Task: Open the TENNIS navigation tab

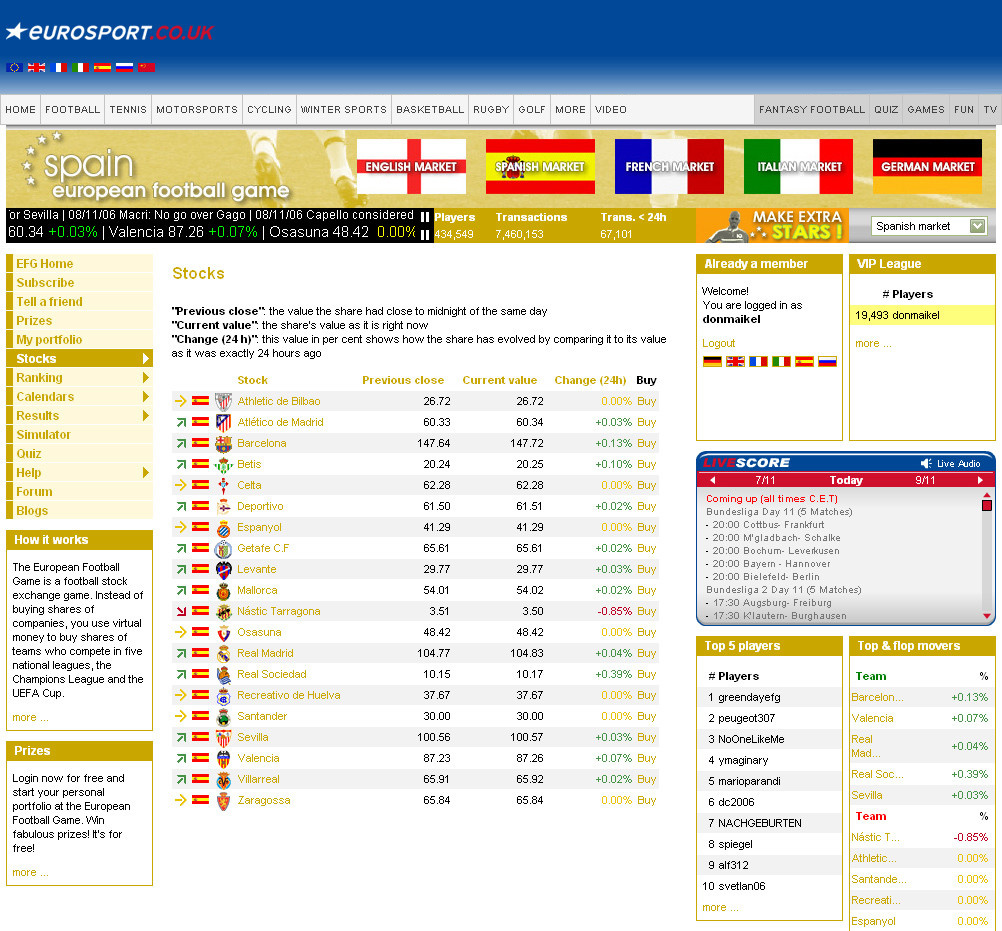Action: (128, 109)
